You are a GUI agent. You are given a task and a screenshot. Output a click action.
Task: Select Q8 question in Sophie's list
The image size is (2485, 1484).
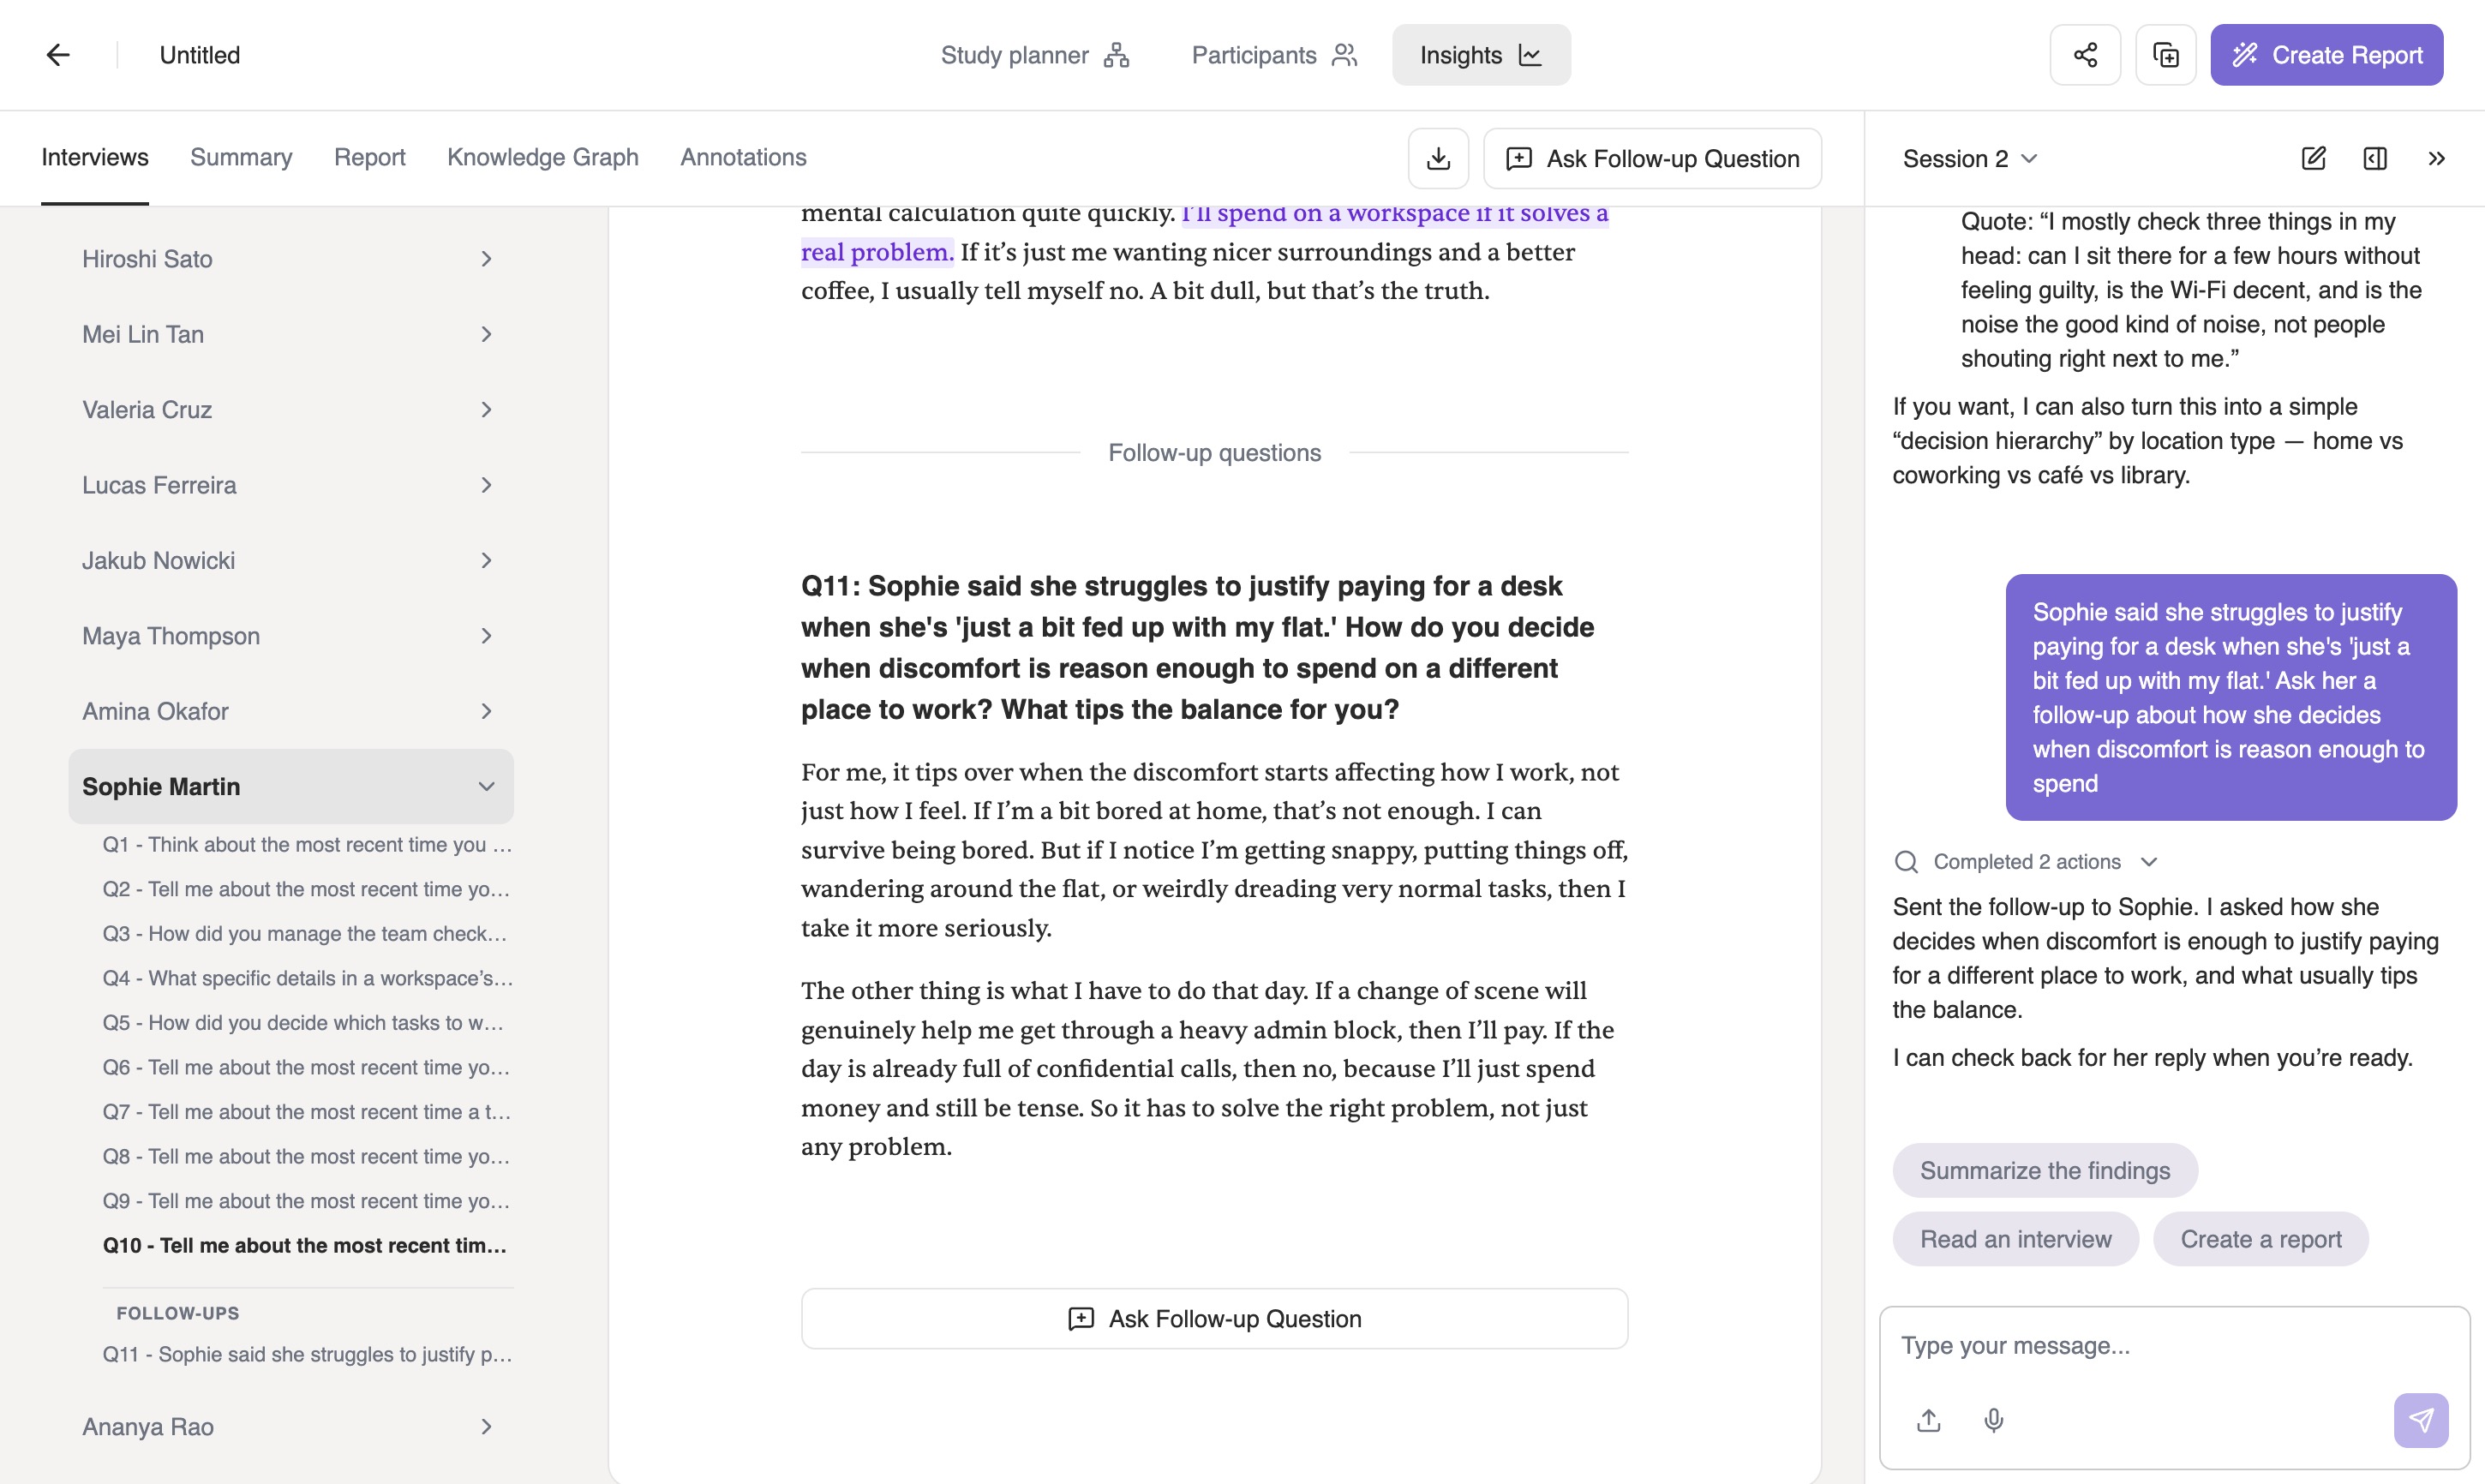307,1156
